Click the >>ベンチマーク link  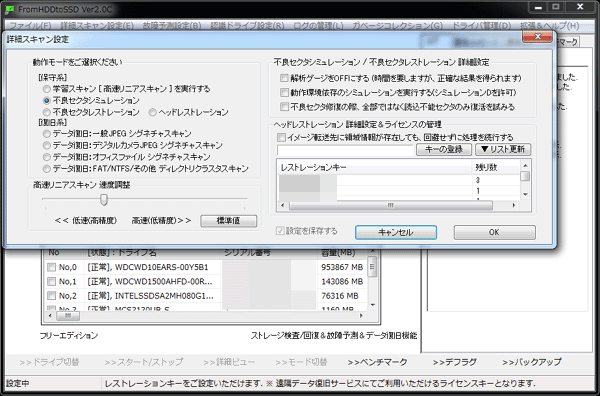377,362
